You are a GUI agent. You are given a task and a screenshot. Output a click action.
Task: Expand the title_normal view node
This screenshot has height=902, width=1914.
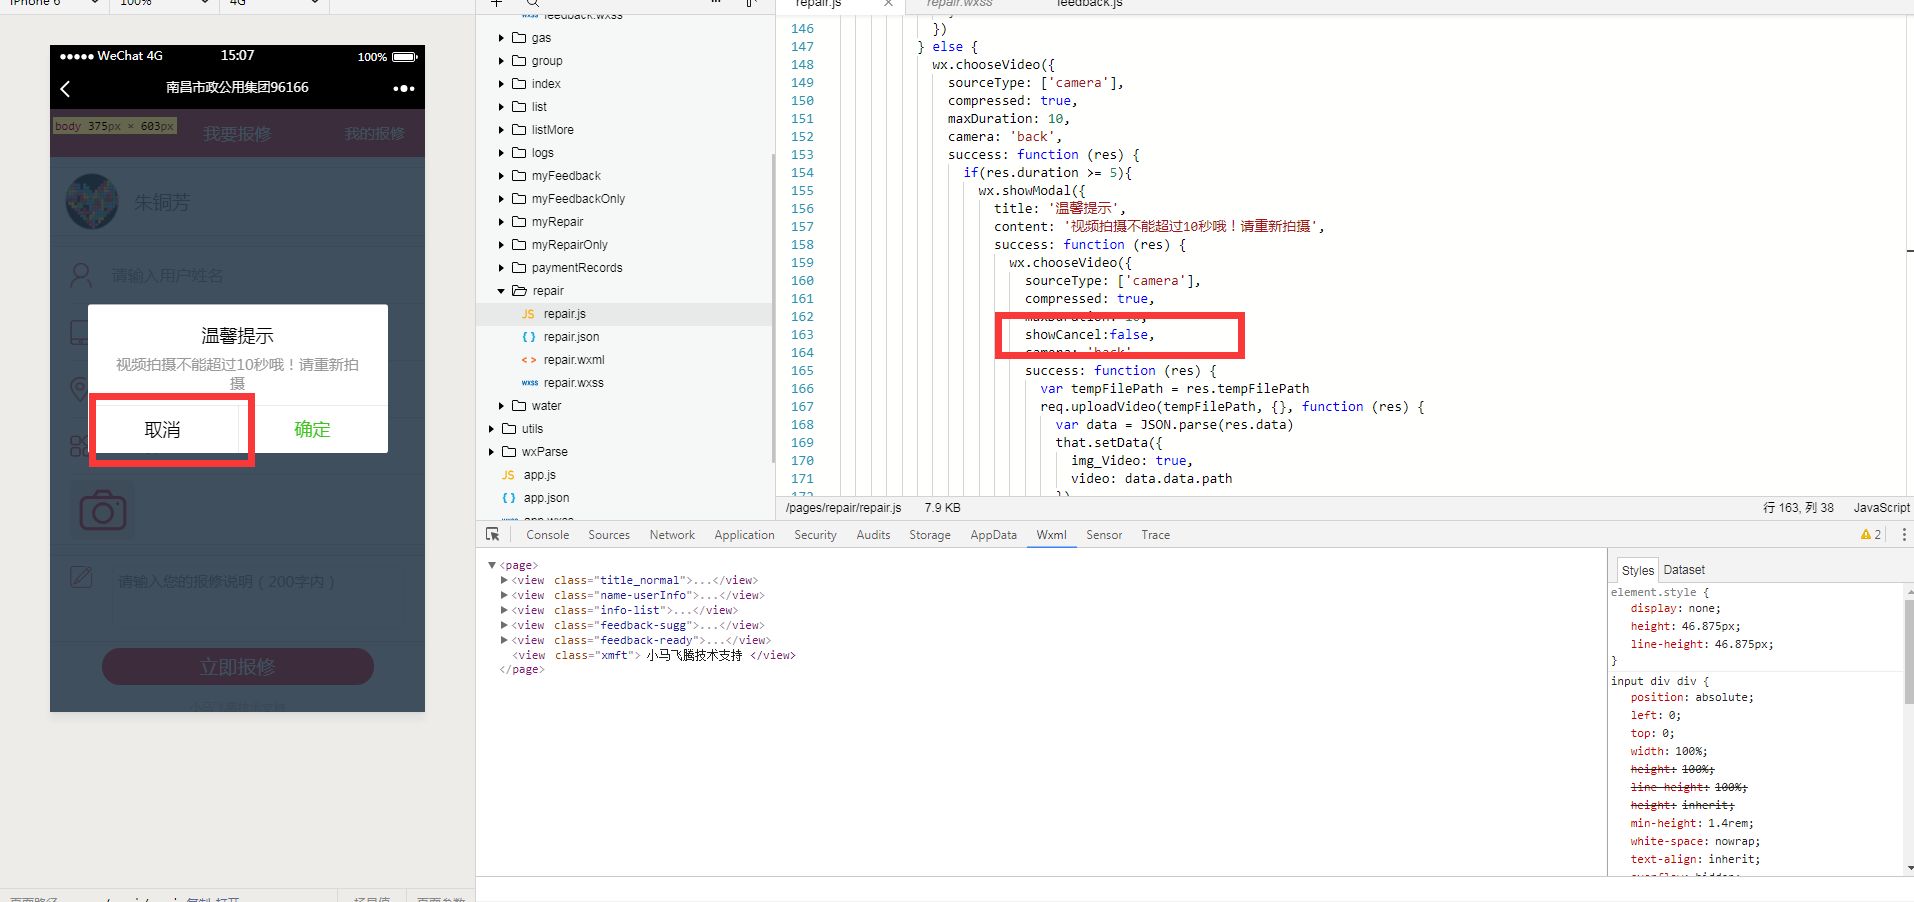tap(504, 580)
